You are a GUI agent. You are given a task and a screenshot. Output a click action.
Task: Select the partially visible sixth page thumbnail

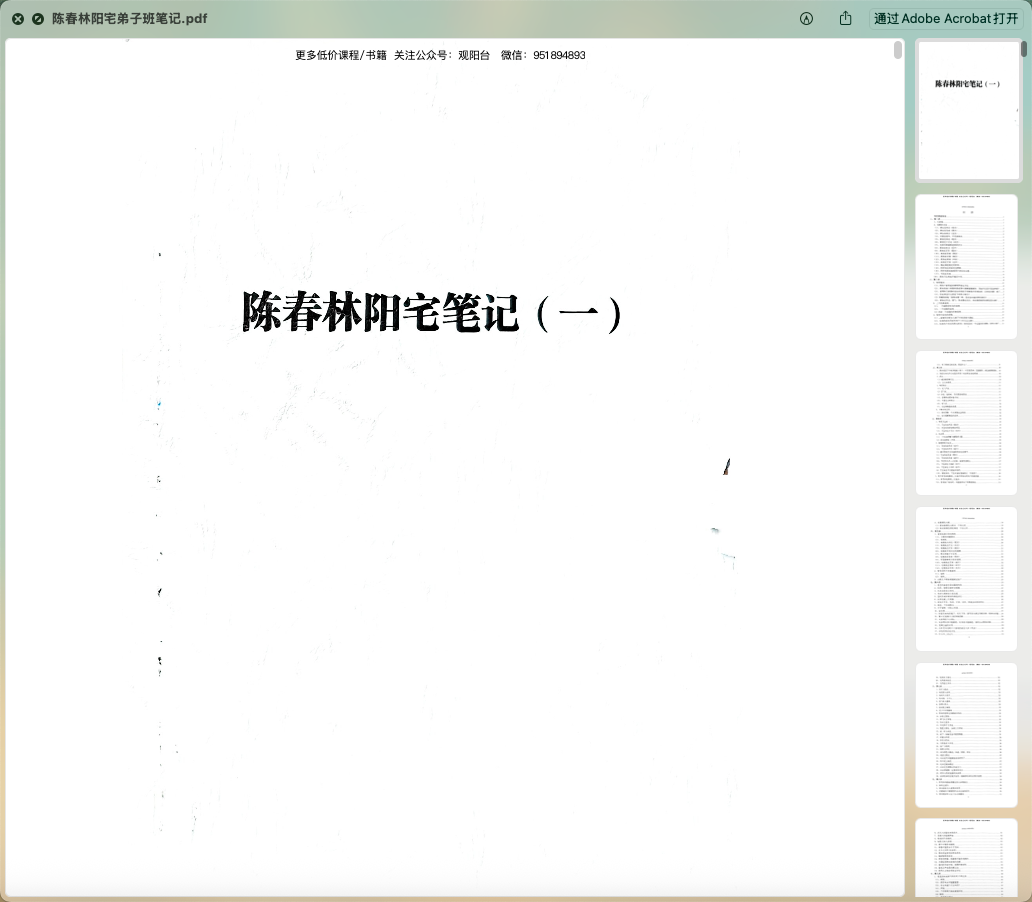pos(966,858)
